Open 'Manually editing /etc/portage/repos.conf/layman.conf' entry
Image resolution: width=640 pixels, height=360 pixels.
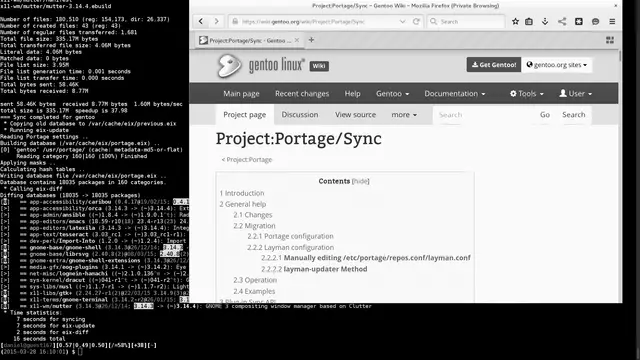[x=366, y=258]
